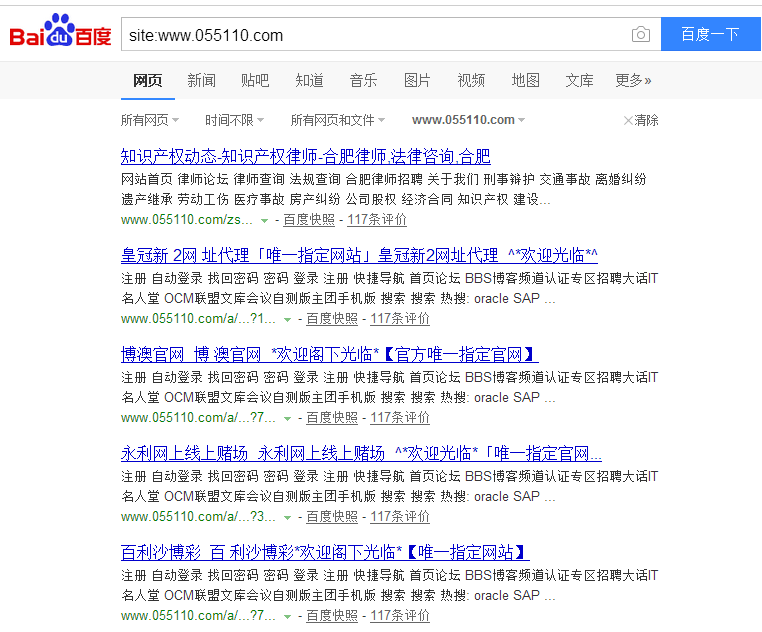Click the 清除 clear filters X icon

[x=628, y=120]
